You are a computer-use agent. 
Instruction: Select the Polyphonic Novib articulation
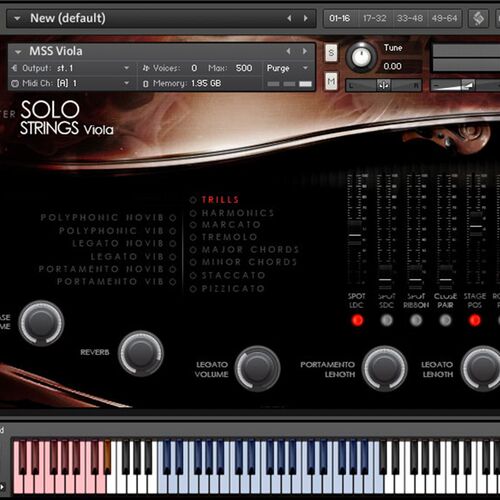point(108,218)
